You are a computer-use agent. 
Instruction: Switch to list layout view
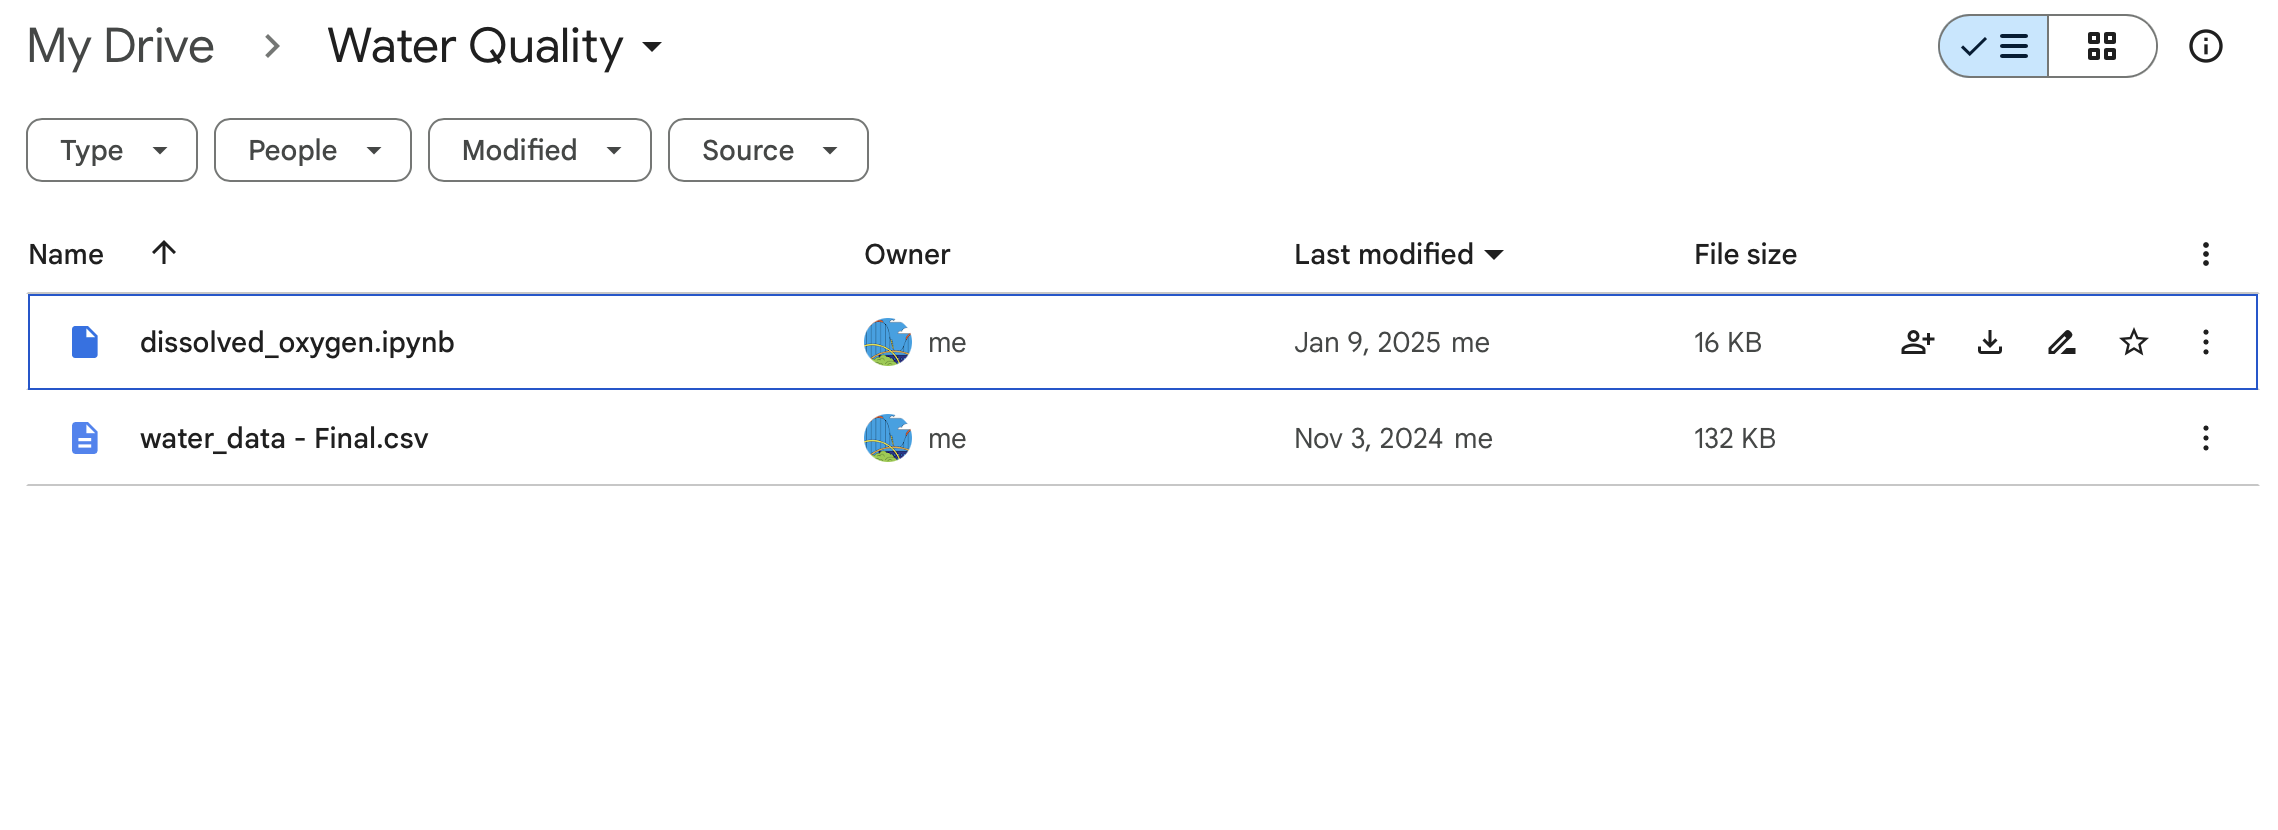[x=1993, y=46]
